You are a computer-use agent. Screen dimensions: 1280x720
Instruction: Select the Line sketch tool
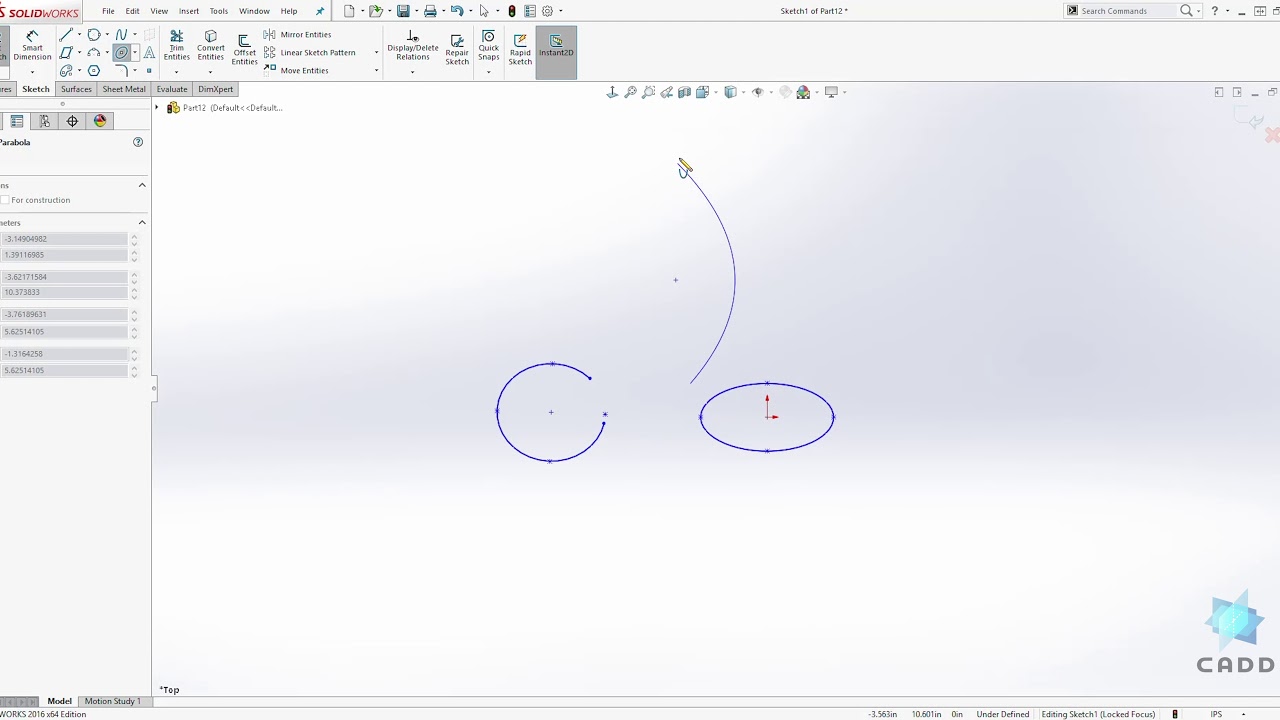[x=66, y=35]
